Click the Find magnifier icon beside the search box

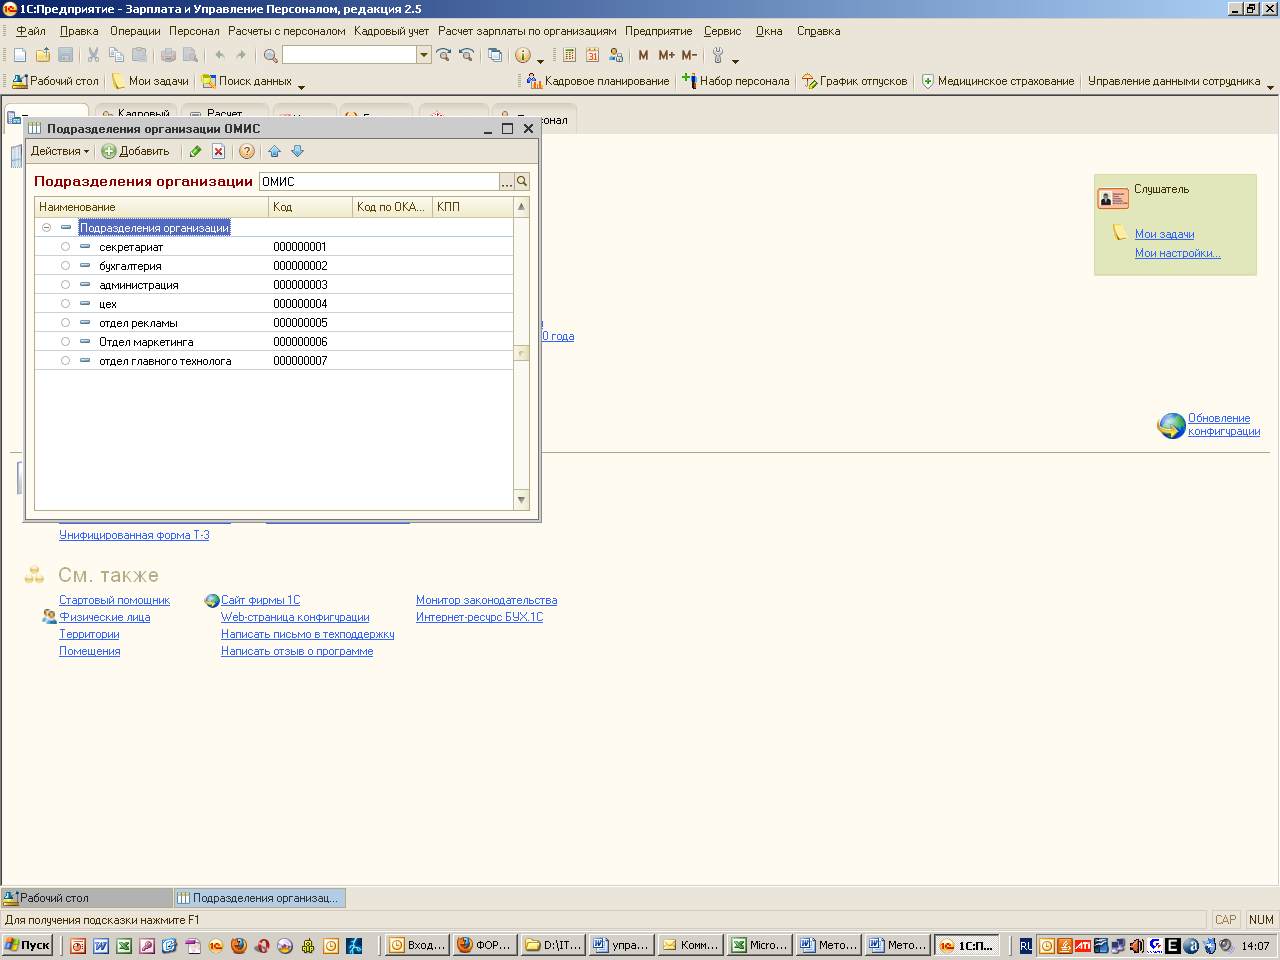270,55
